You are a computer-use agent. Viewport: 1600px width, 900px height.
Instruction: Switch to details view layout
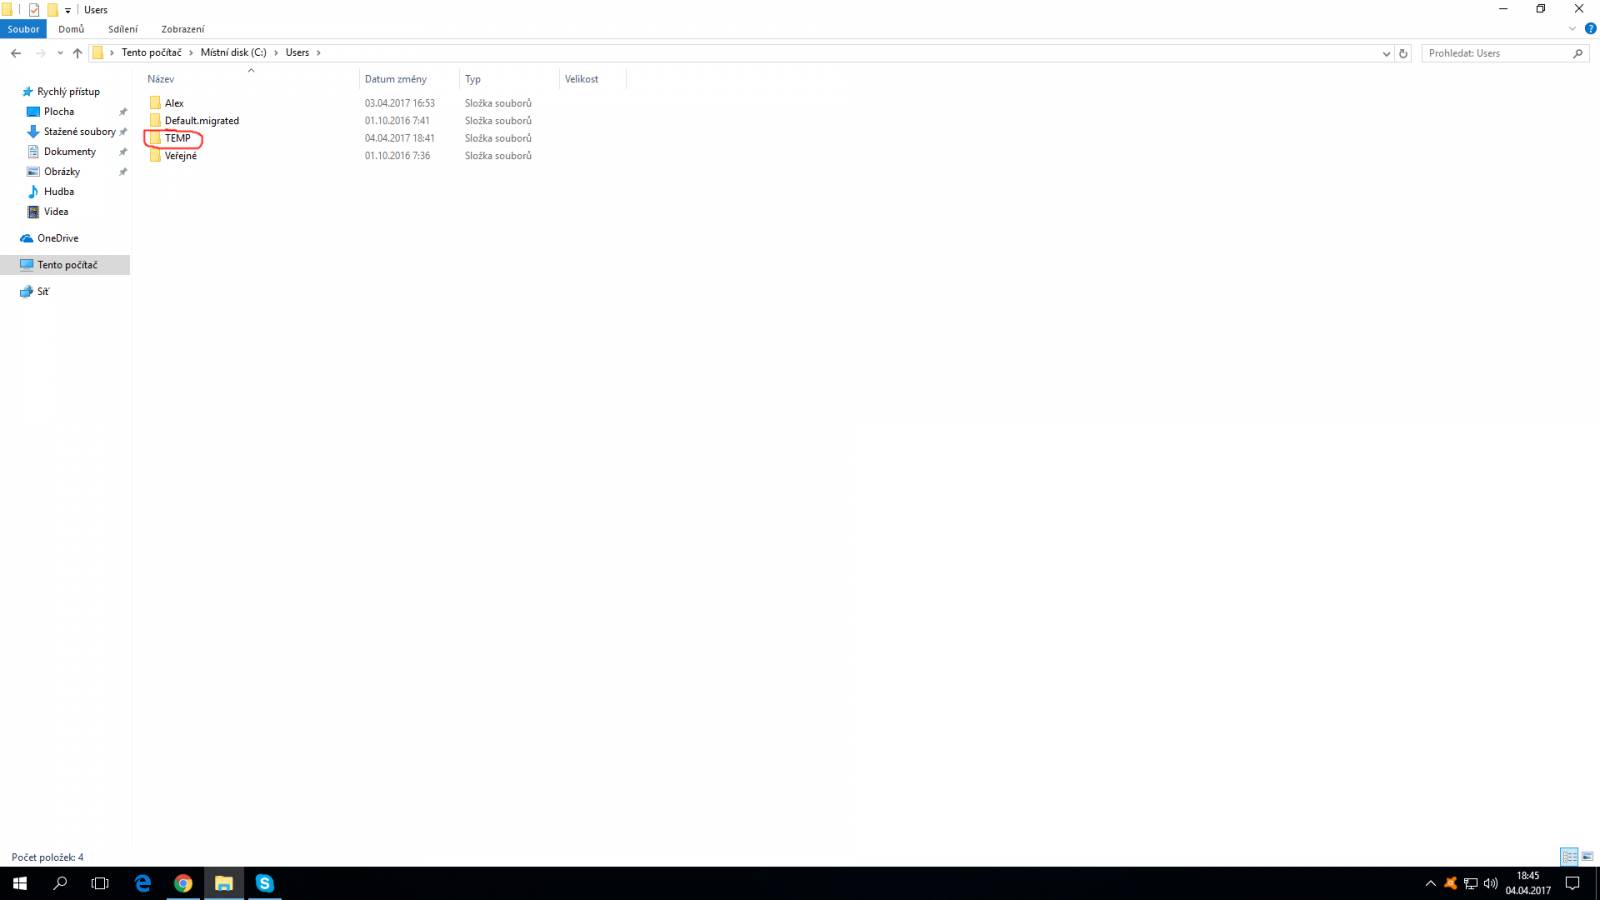pyautogui.click(x=1569, y=857)
